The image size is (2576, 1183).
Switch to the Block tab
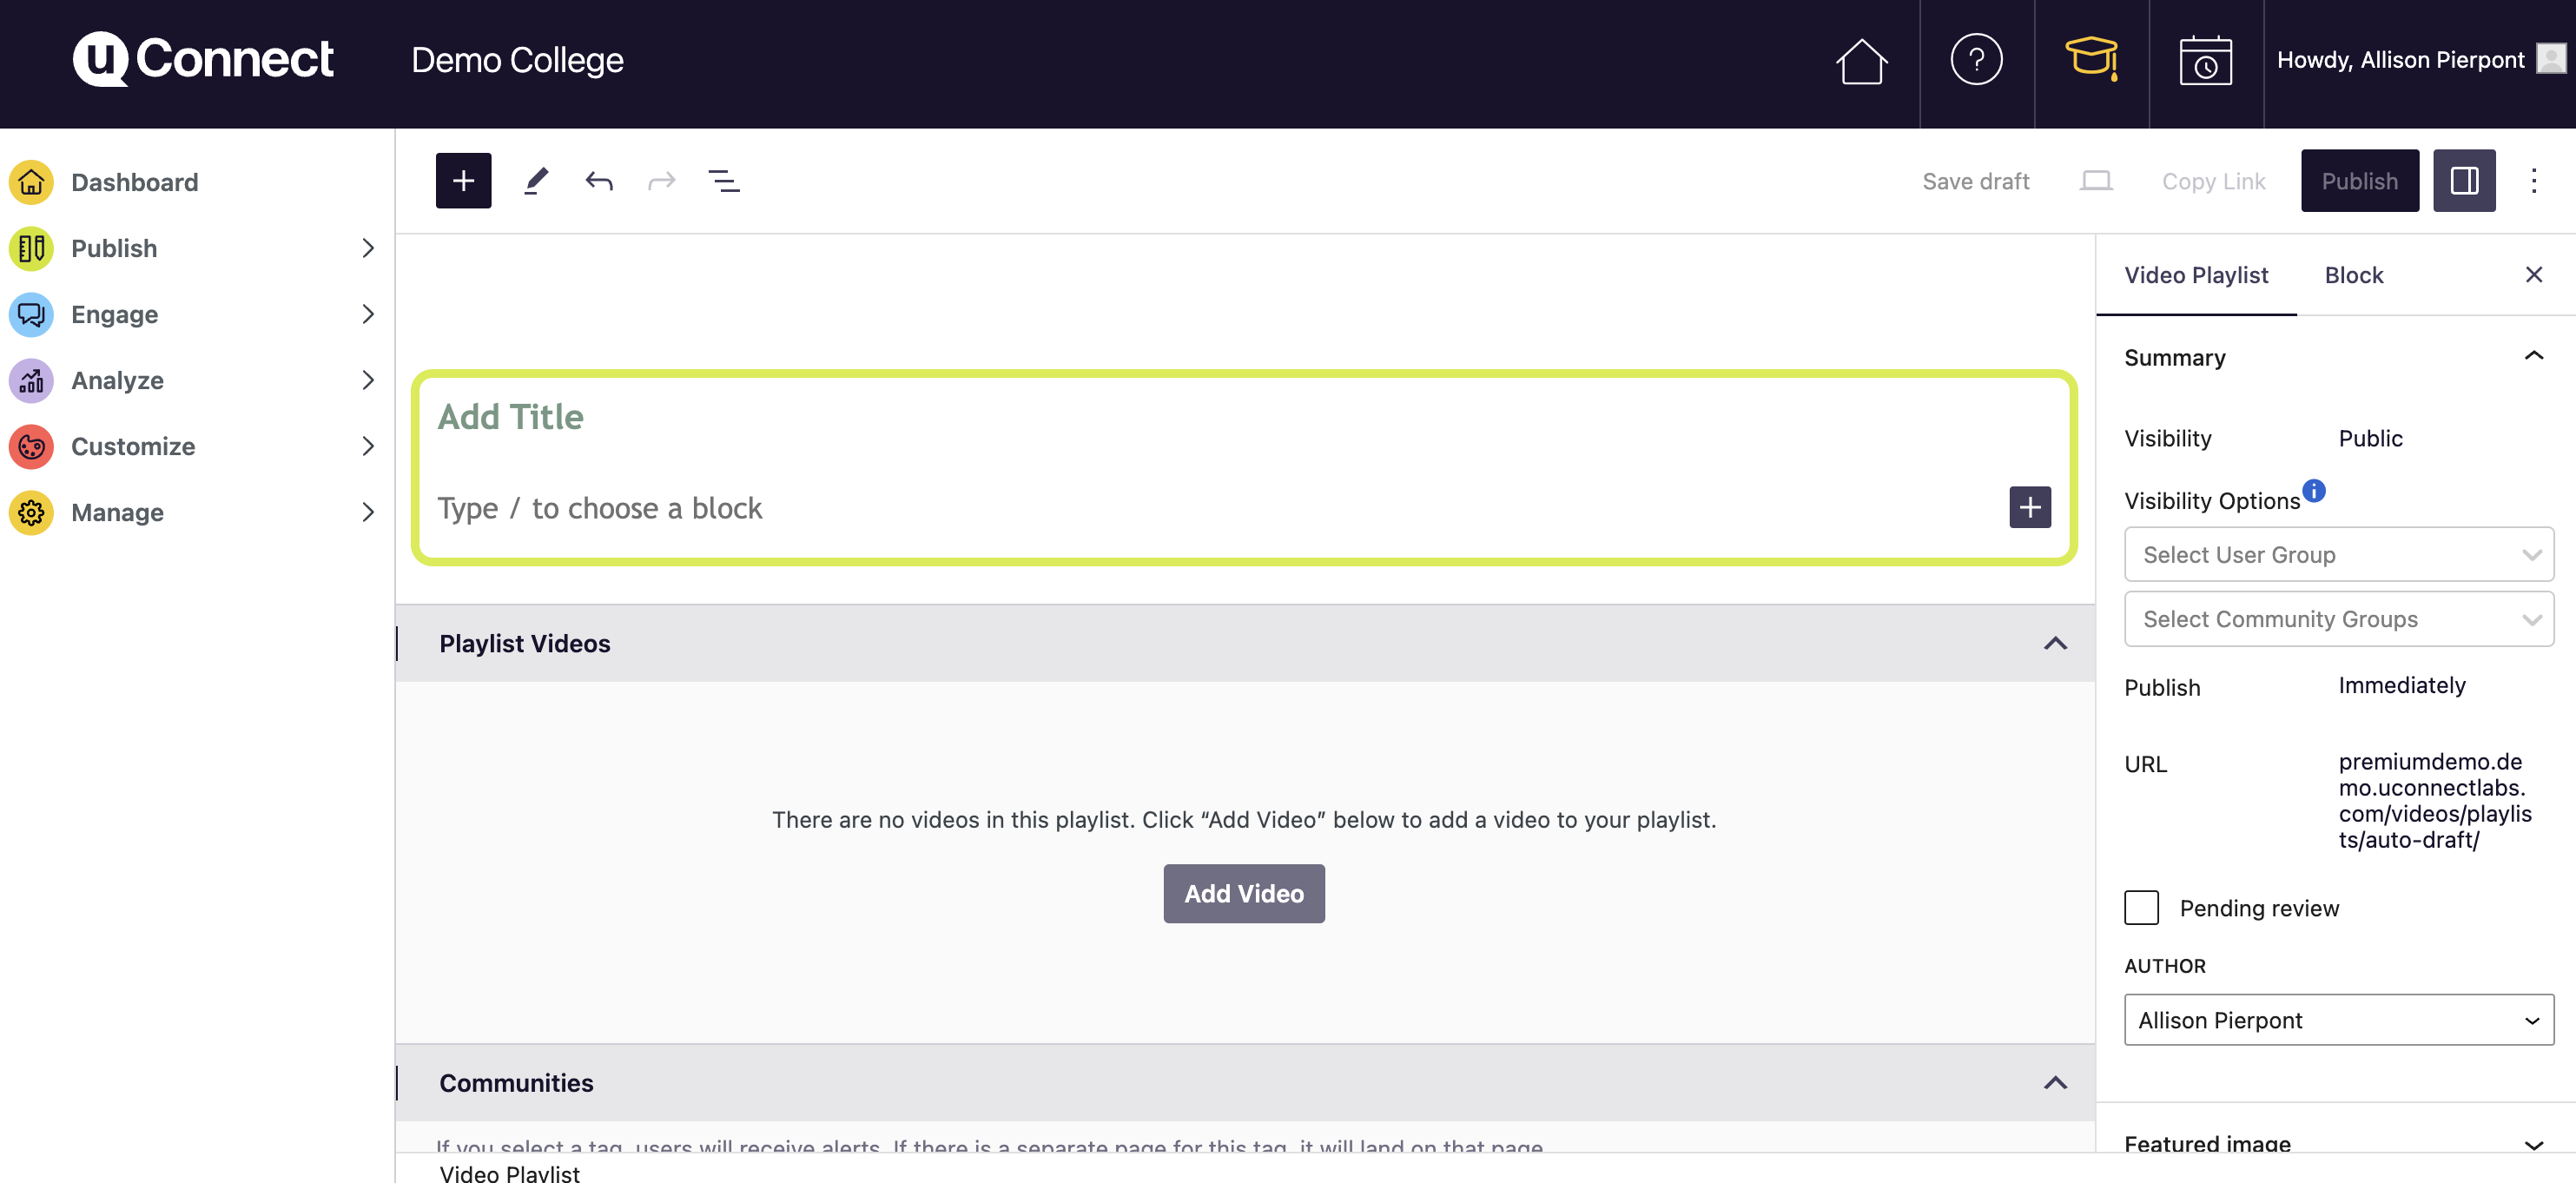(2353, 275)
